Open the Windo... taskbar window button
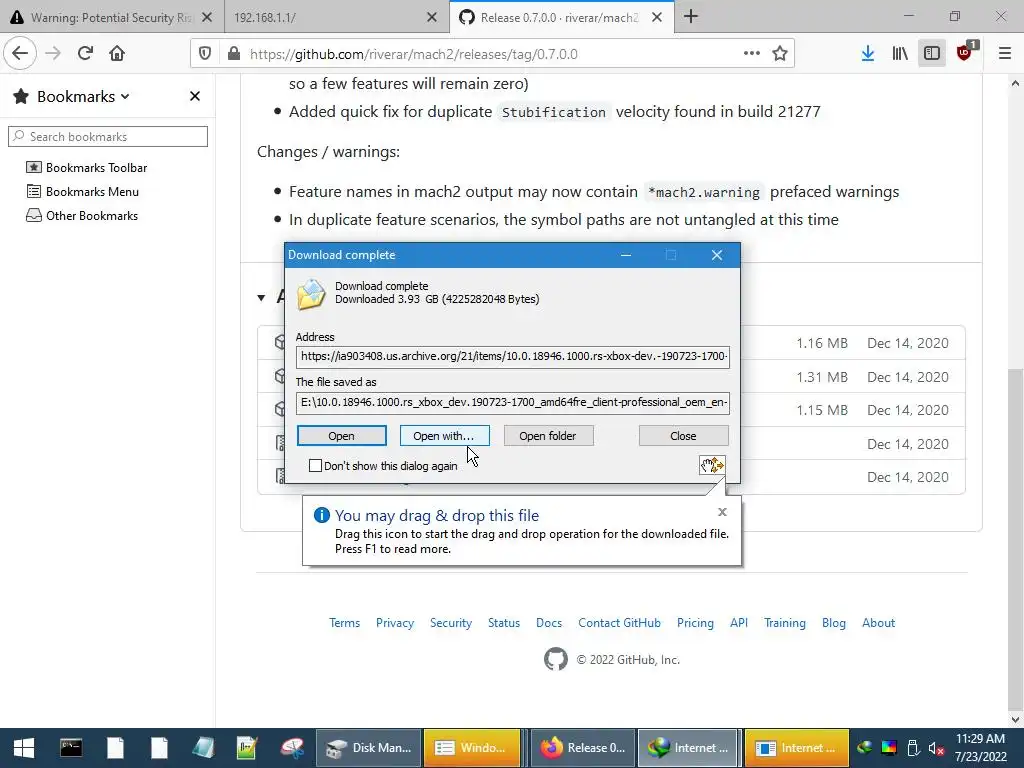 [x=472, y=748]
